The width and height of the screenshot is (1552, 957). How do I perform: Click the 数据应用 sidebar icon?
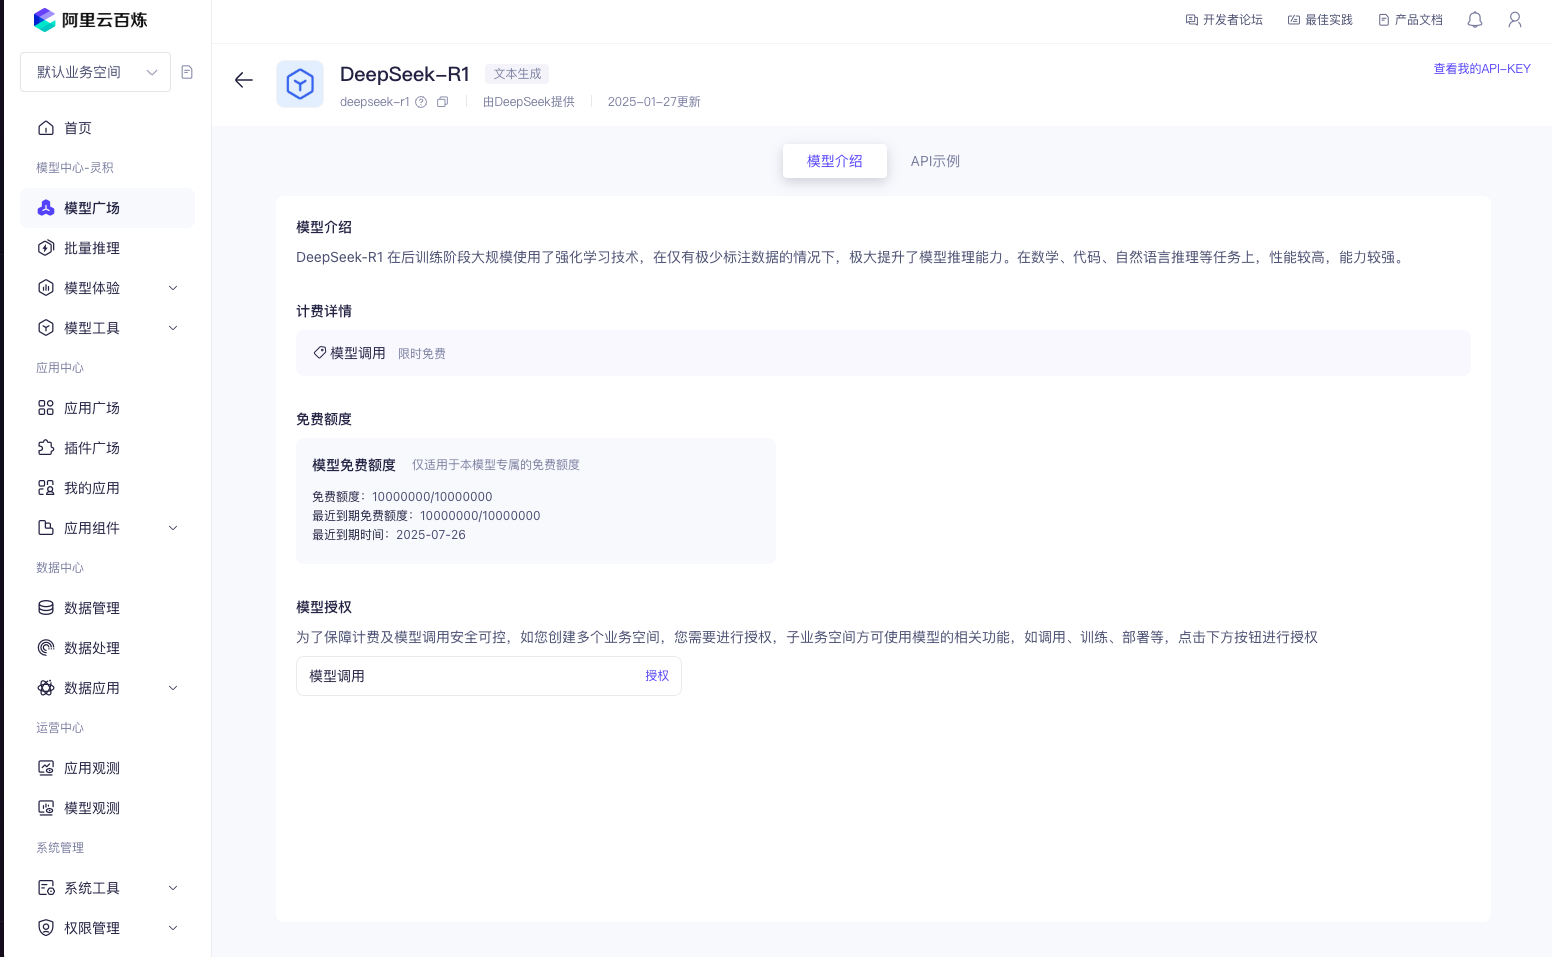pos(46,688)
